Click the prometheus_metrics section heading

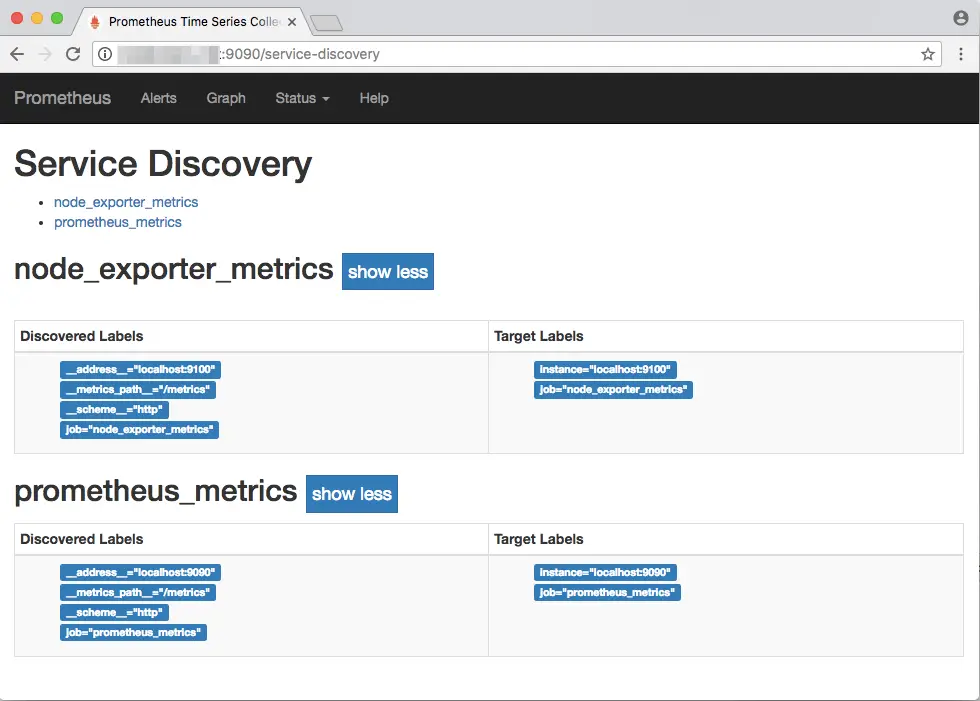[156, 491]
